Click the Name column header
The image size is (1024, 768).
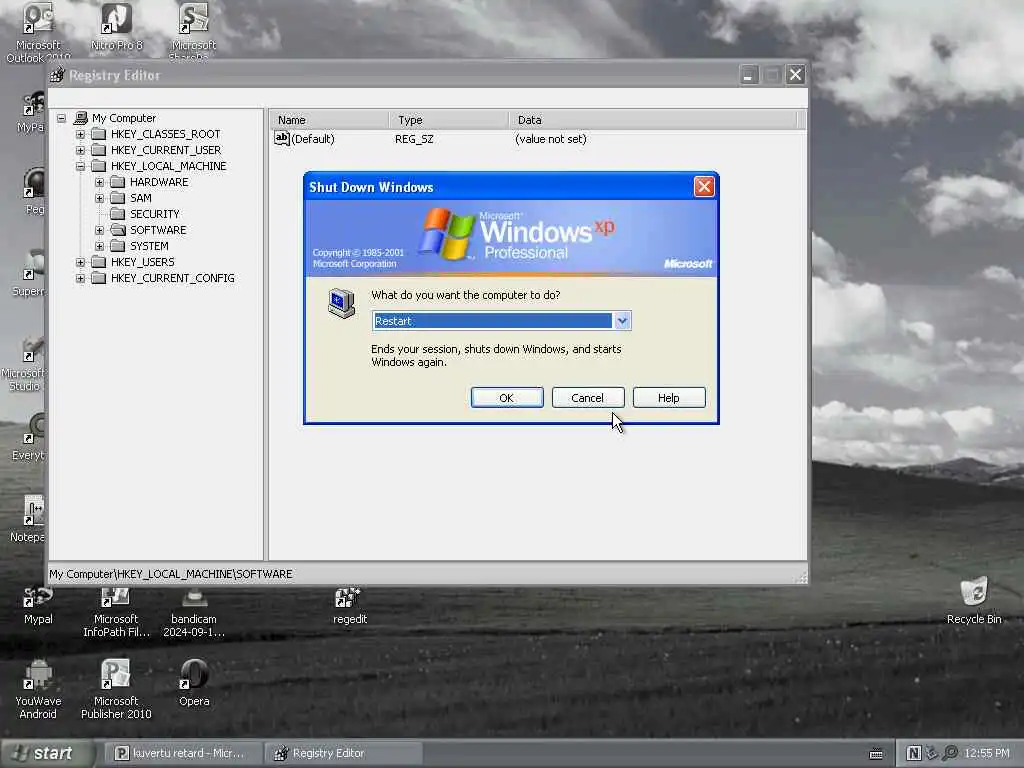pos(329,120)
